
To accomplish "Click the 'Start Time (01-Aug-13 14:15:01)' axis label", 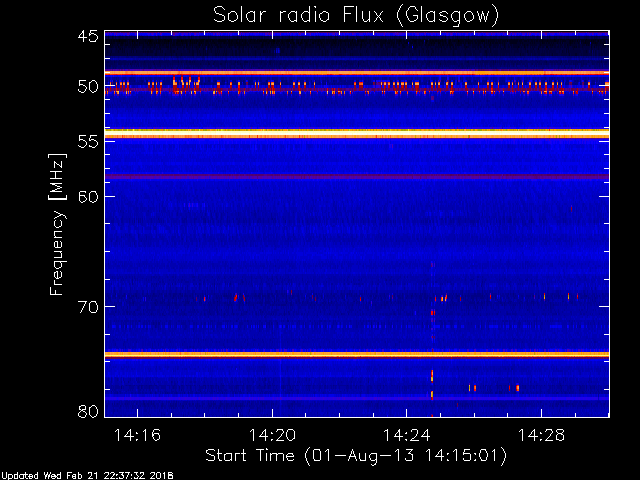I will (356, 456).
